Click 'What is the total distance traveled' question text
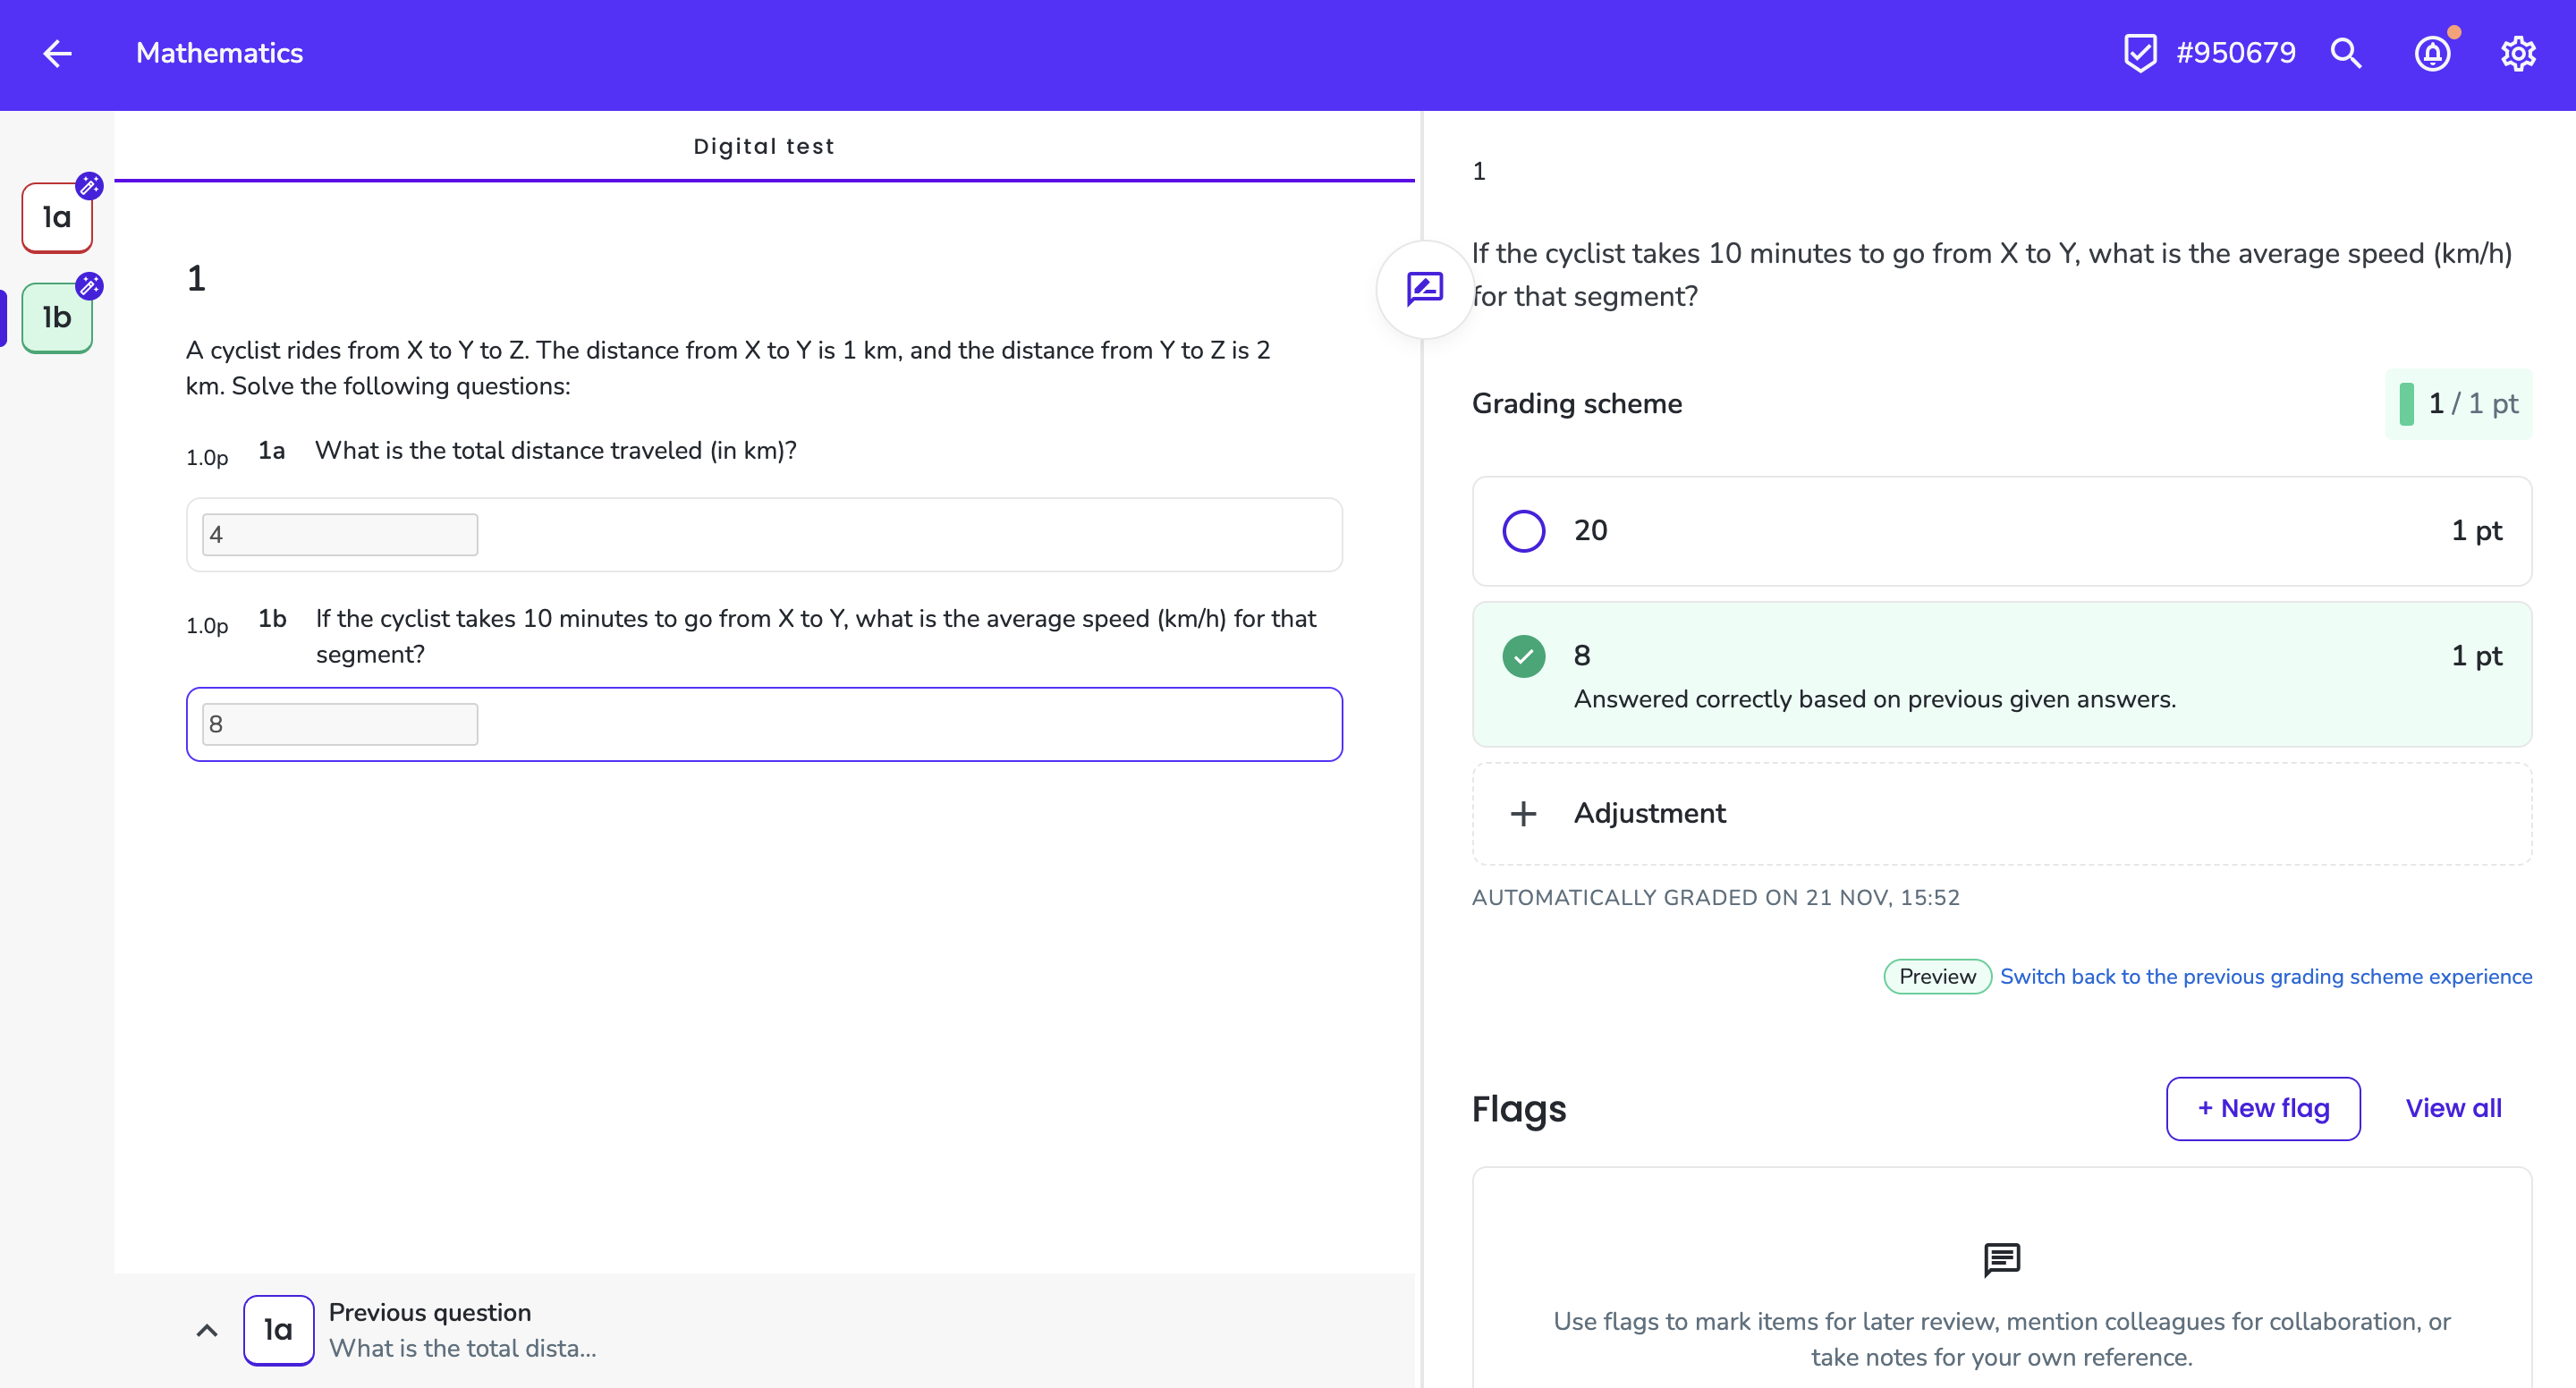This screenshot has height=1388, width=2576. tap(556, 450)
